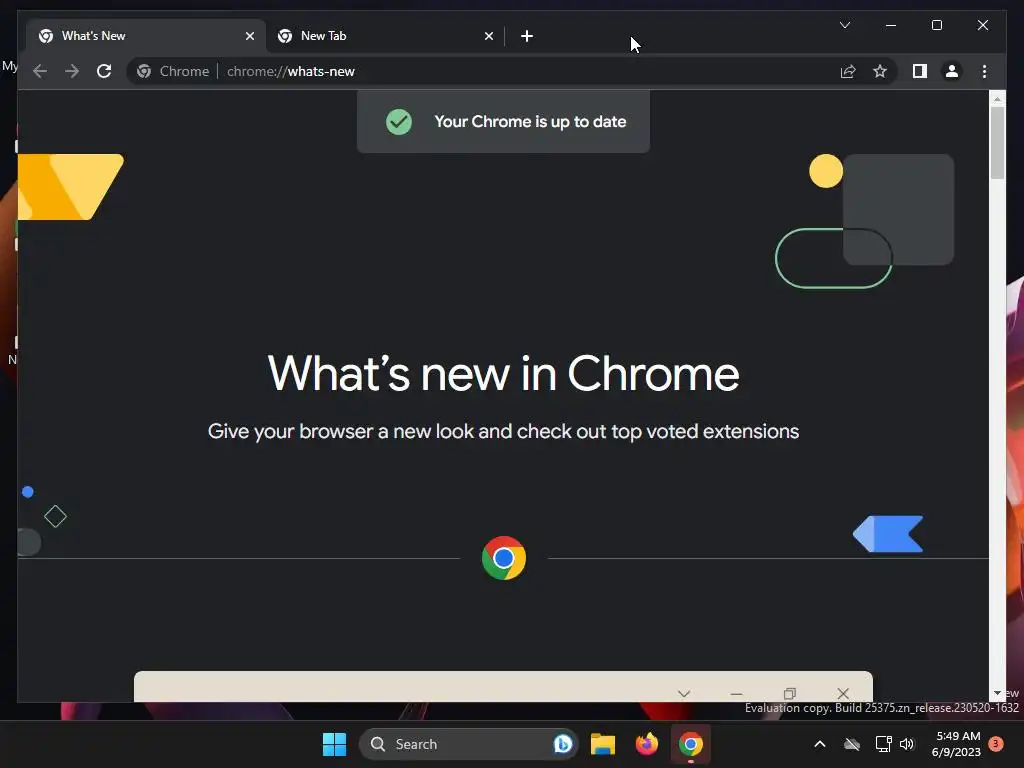
Task: Launch Firefox from the taskbar
Action: click(647, 744)
